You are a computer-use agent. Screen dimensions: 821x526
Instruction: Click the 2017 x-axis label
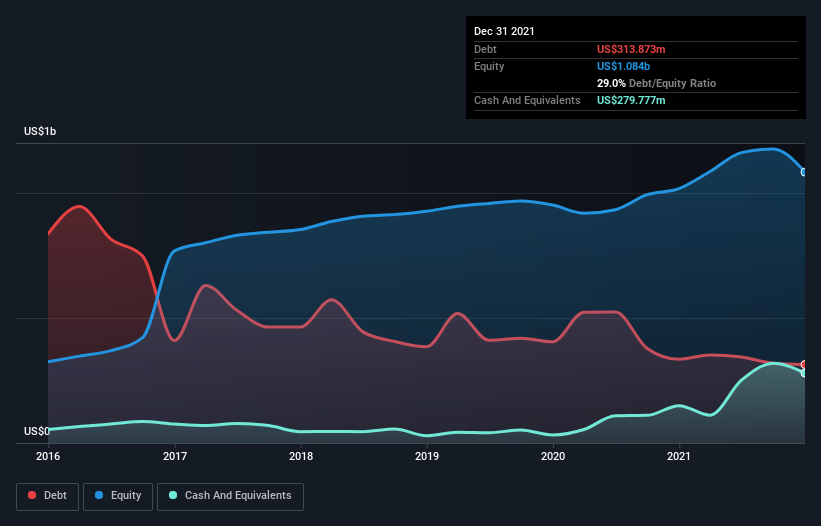point(175,456)
